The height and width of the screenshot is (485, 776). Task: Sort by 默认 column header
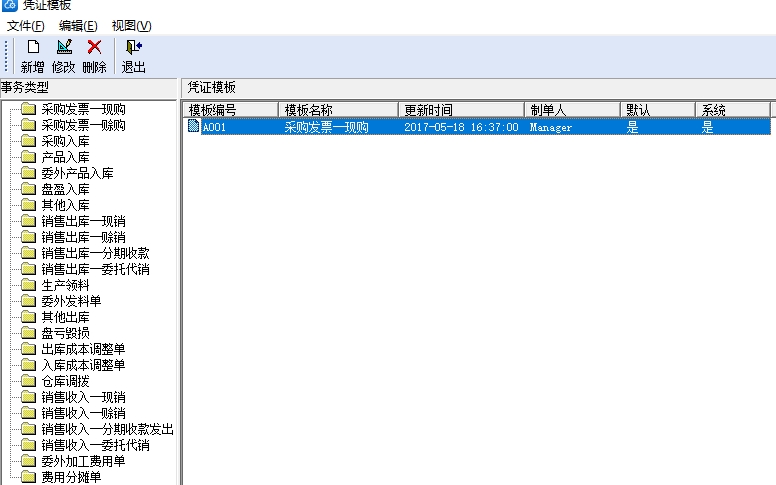[x=658, y=109]
